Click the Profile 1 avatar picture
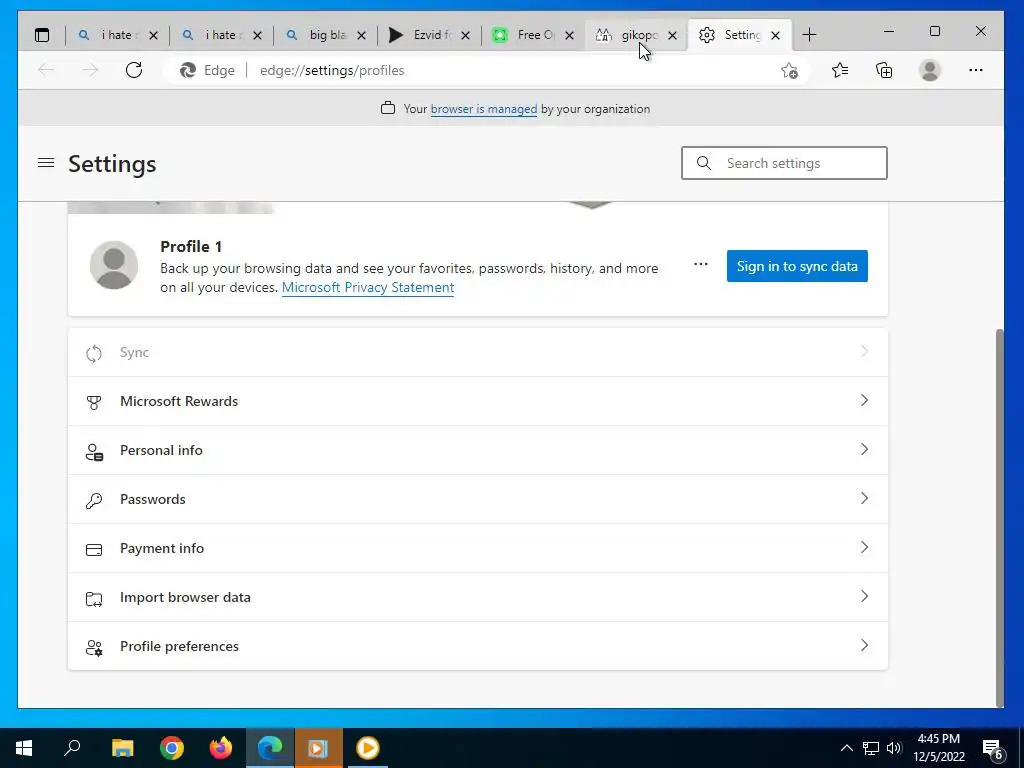Image resolution: width=1024 pixels, height=768 pixels. coord(114,265)
